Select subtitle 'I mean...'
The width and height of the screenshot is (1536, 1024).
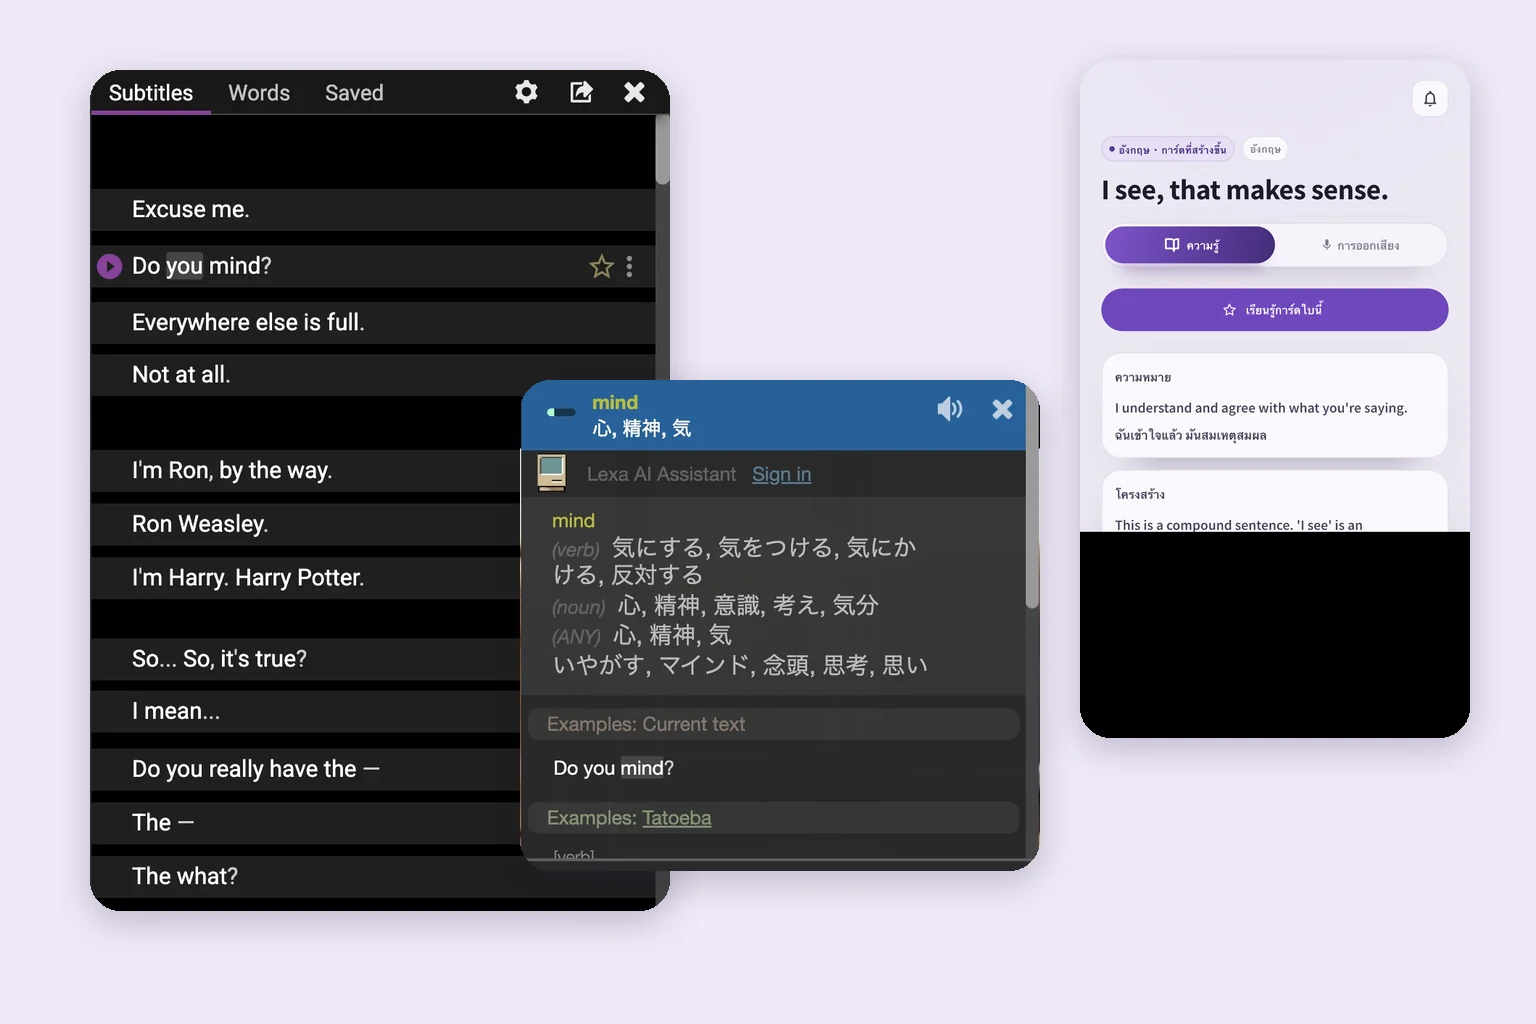point(306,712)
